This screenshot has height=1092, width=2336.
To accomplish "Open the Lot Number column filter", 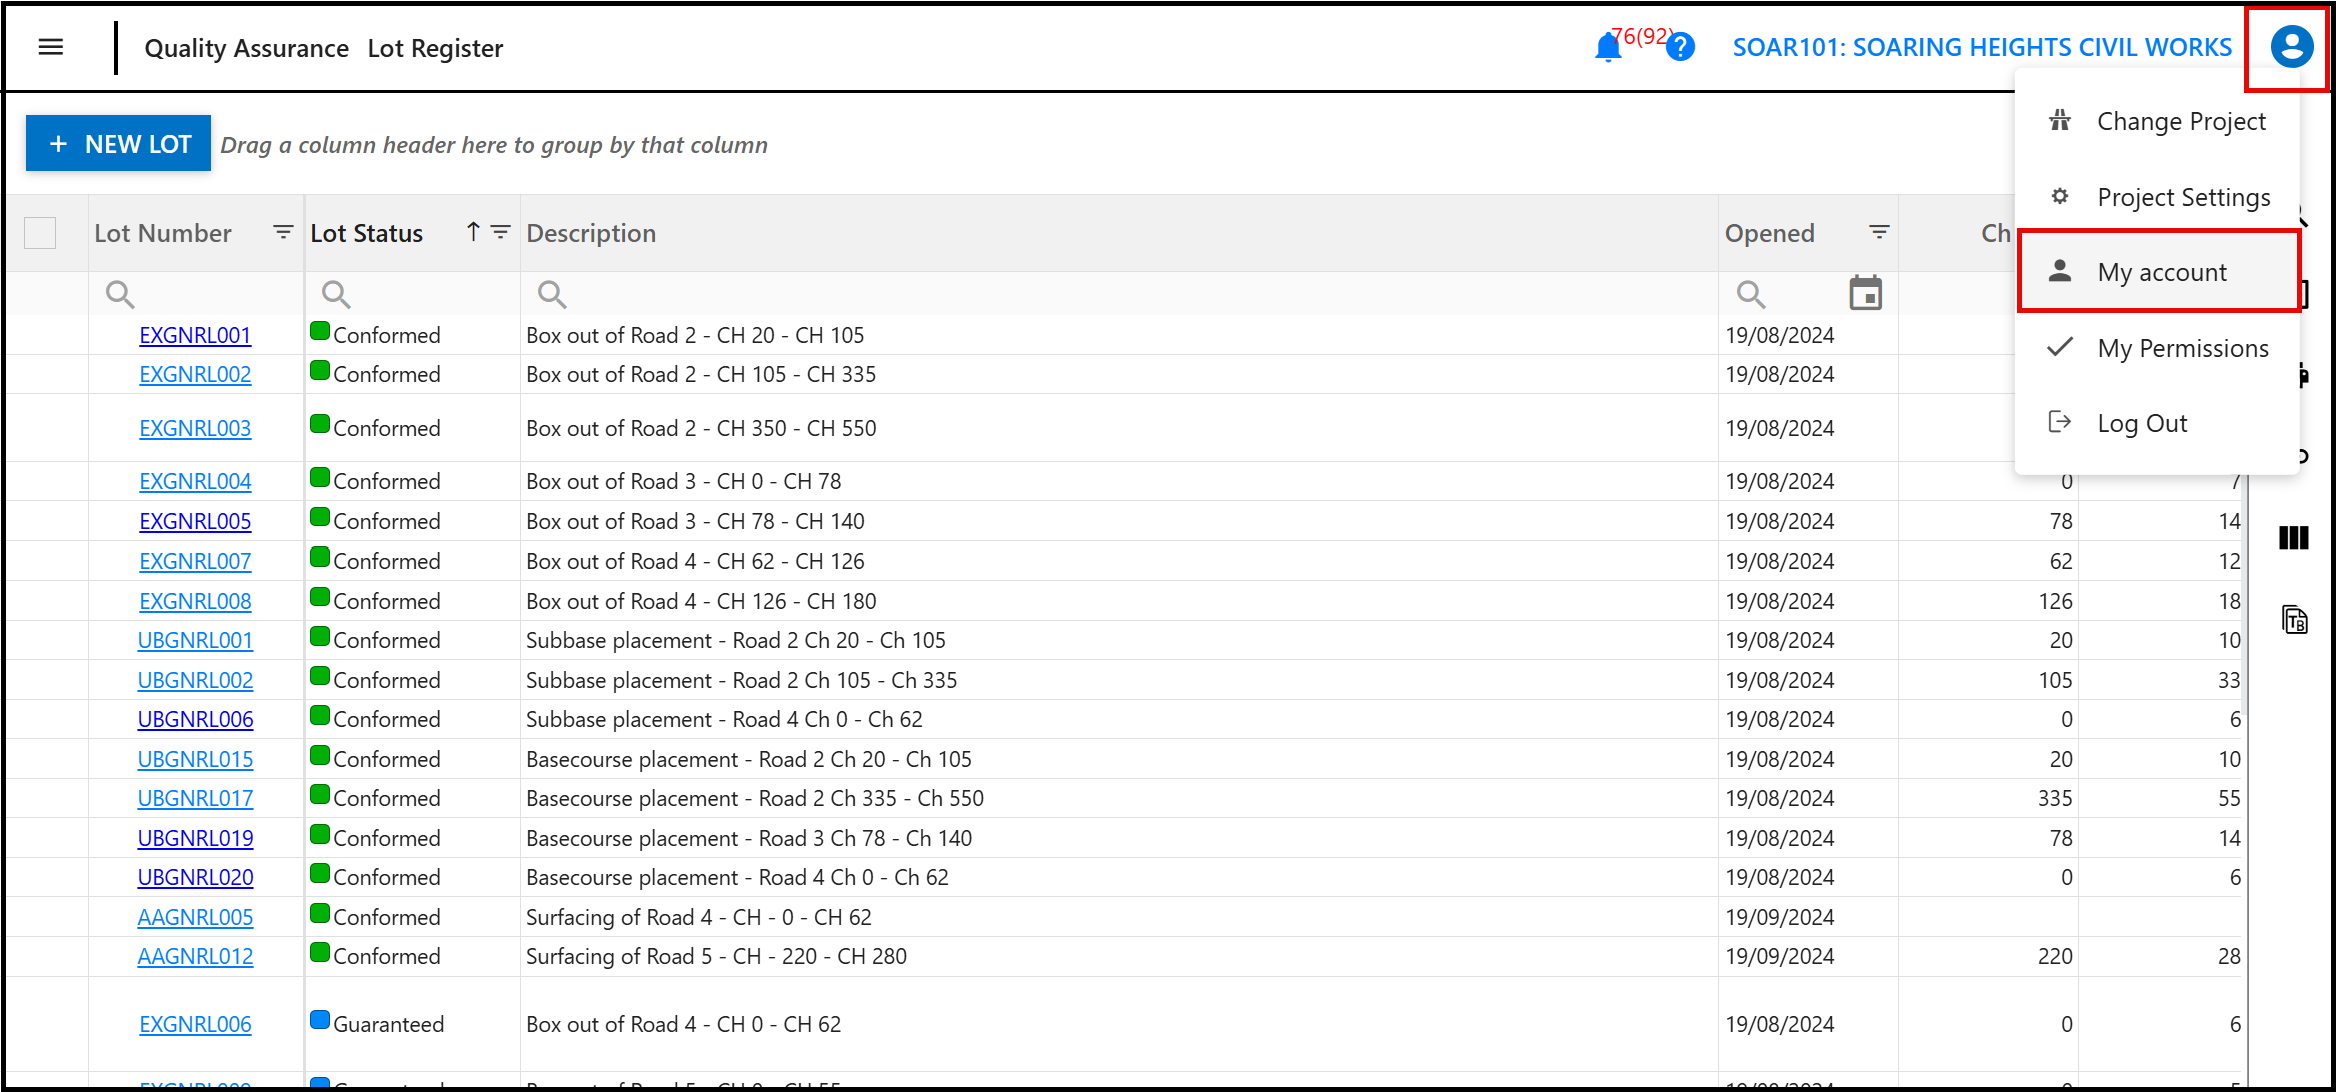I will coord(283,232).
